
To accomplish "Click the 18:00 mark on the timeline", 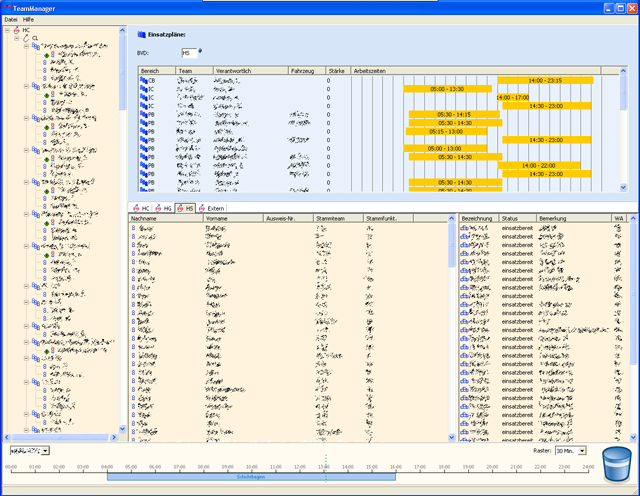I will click(444, 467).
